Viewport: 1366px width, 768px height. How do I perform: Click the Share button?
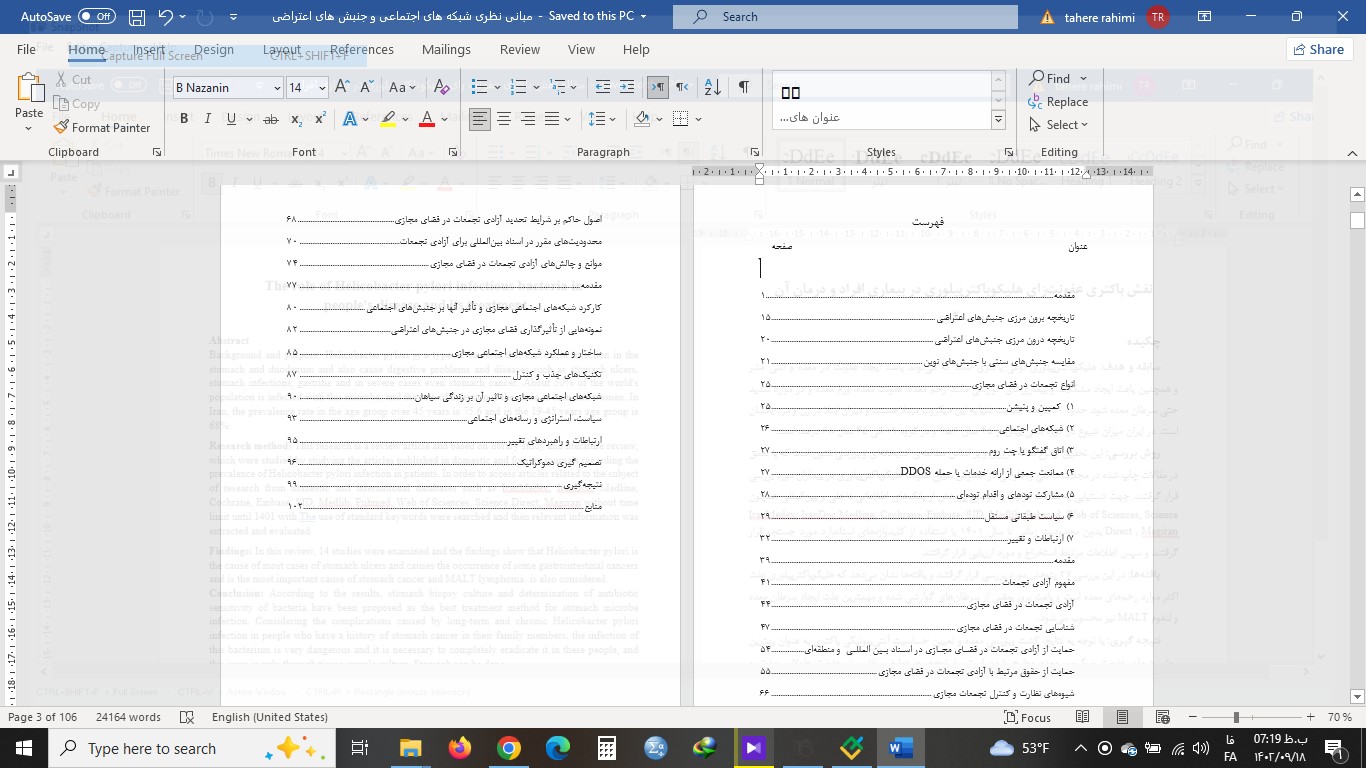tap(1316, 49)
